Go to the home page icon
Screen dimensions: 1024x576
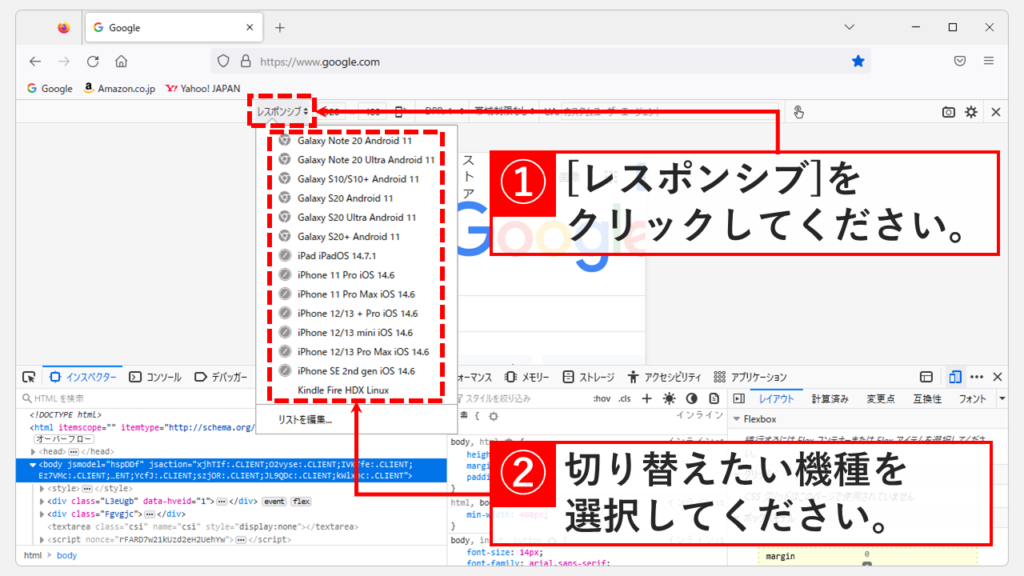(121, 61)
